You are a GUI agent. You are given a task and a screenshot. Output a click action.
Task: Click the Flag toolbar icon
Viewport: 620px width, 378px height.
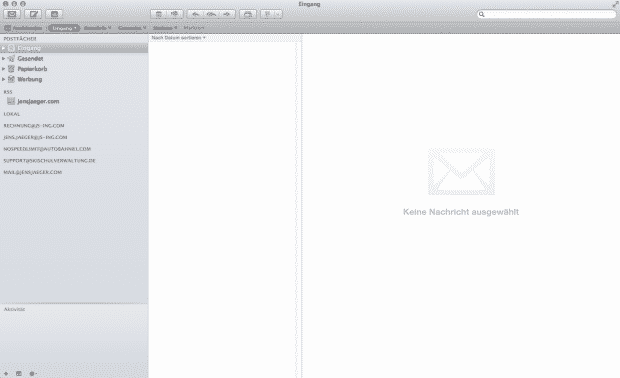pyautogui.click(x=267, y=14)
